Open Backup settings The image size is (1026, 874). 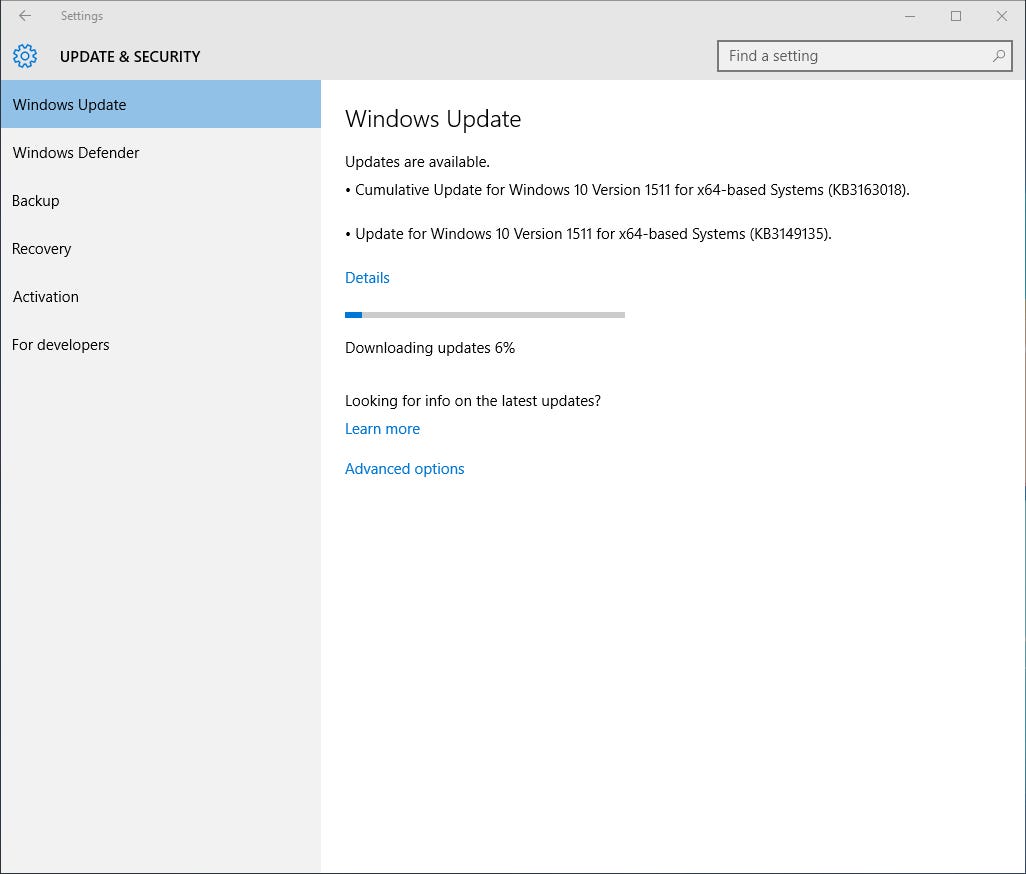tap(35, 200)
